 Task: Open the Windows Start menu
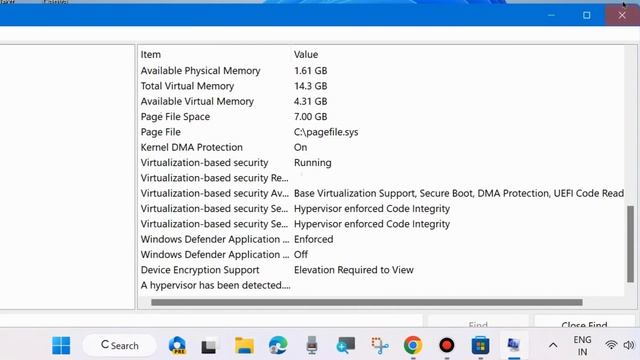pos(61,345)
